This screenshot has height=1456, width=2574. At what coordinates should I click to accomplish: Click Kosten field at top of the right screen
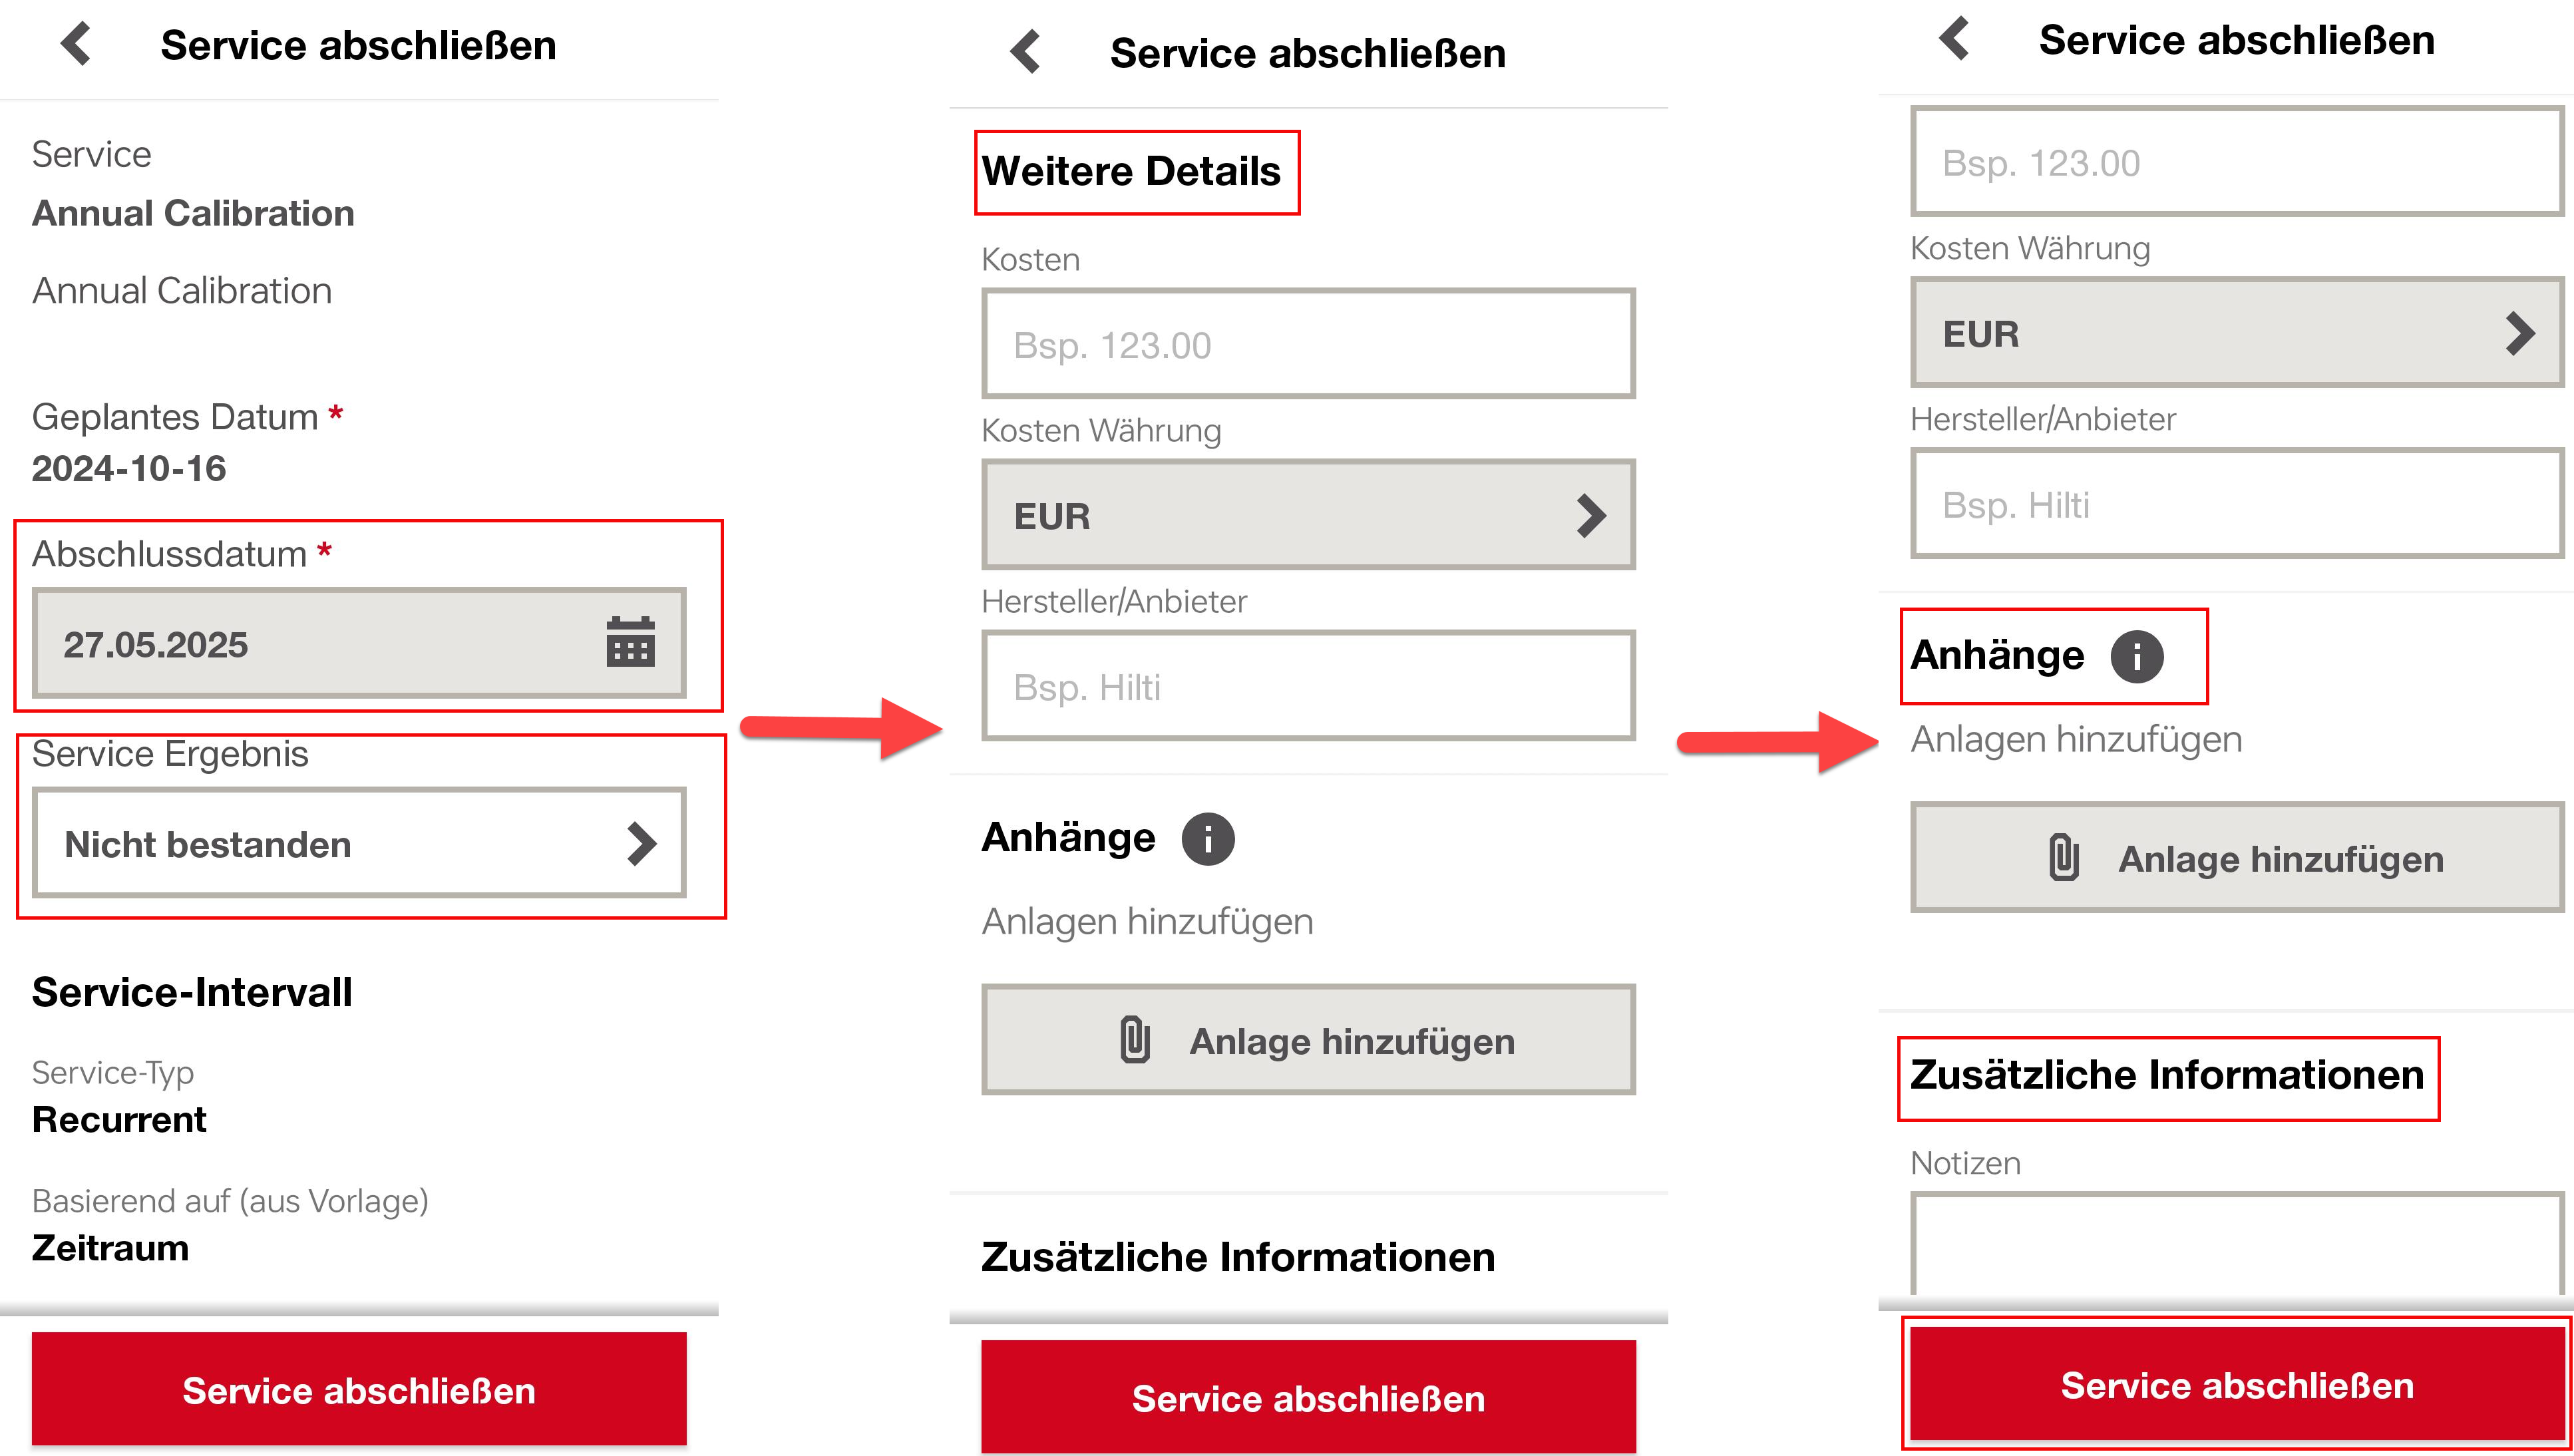coord(2237,162)
